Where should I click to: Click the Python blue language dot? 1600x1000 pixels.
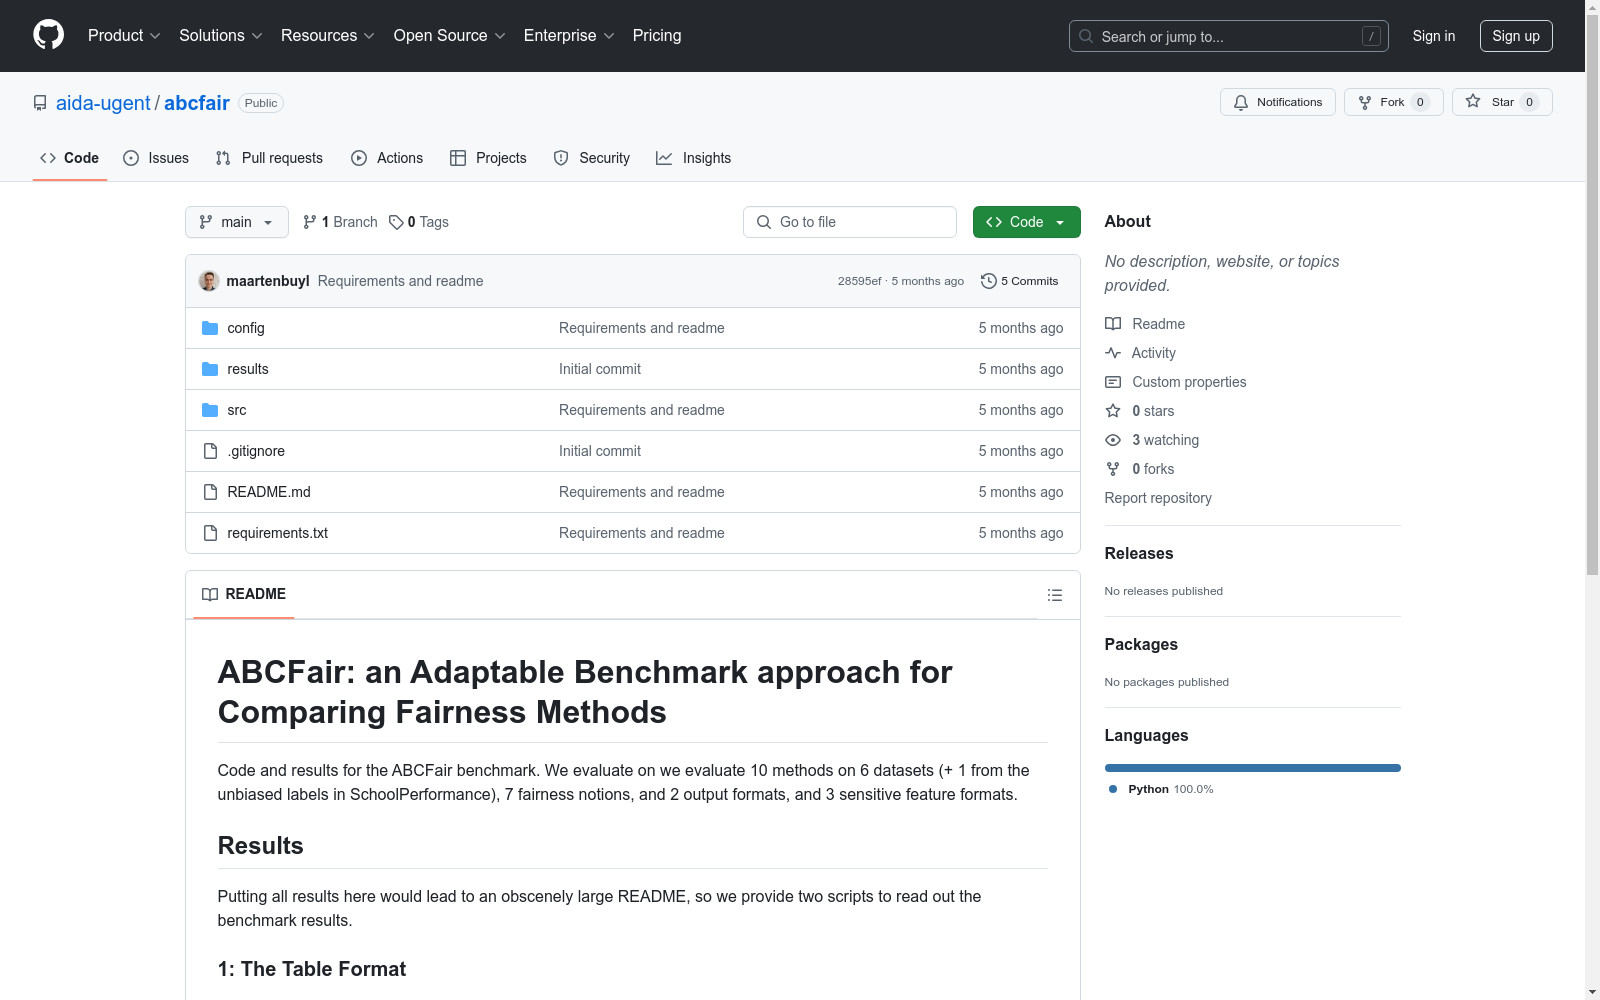click(1113, 789)
